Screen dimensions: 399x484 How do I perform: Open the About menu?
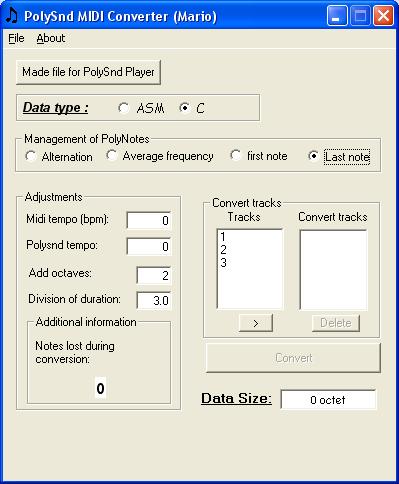[x=51, y=38]
